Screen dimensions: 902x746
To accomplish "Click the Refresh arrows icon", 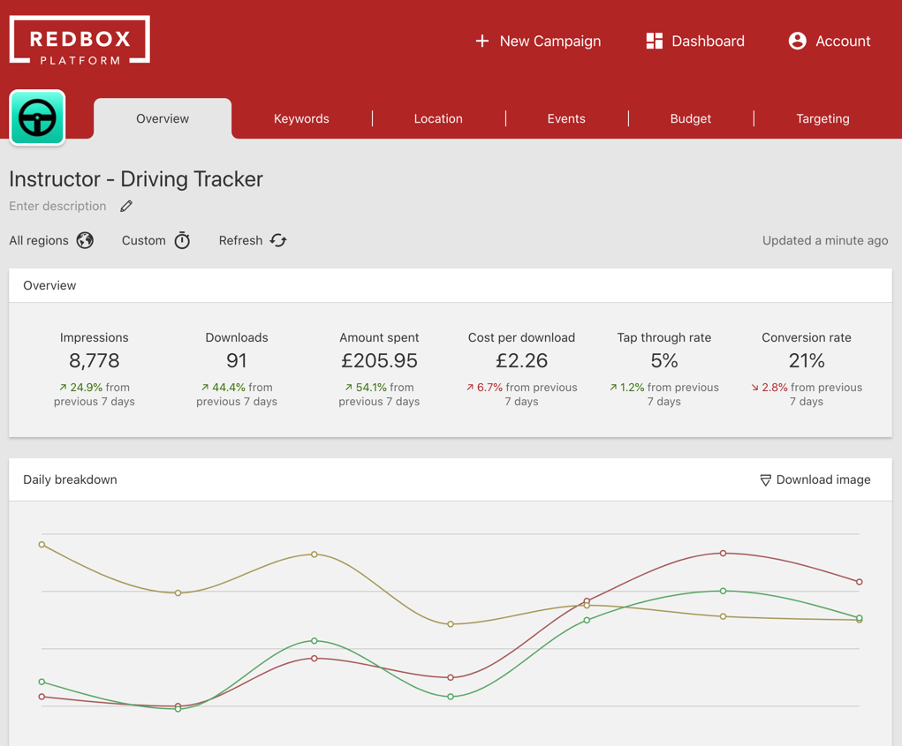I will [278, 240].
